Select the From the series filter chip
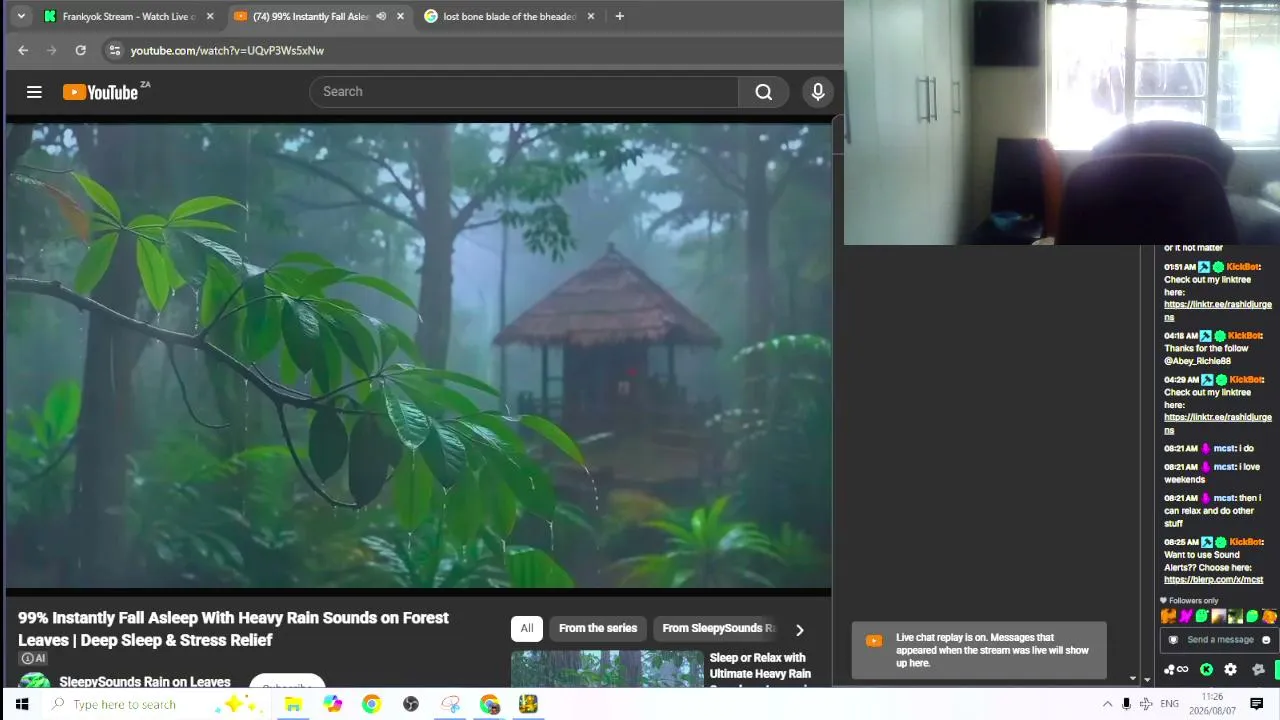The image size is (1280, 720). tap(598, 628)
